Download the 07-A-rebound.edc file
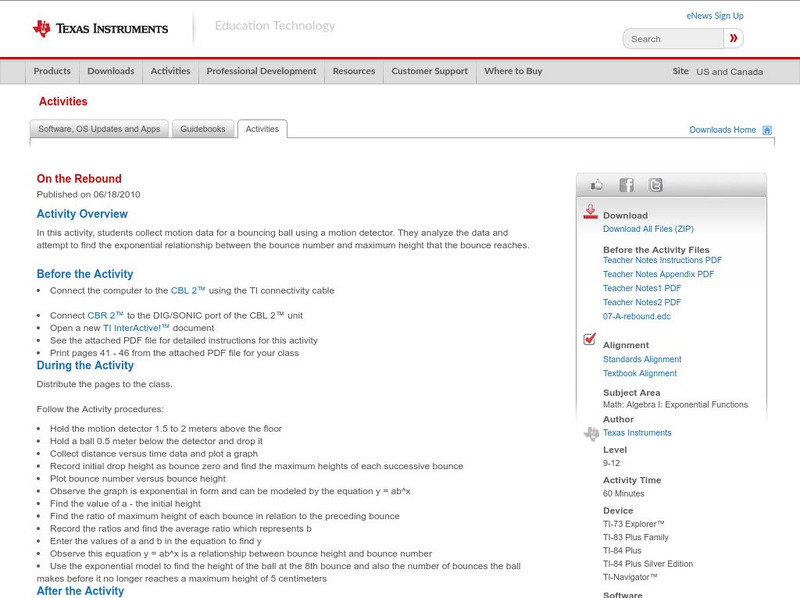The height and width of the screenshot is (598, 800). click(637, 316)
